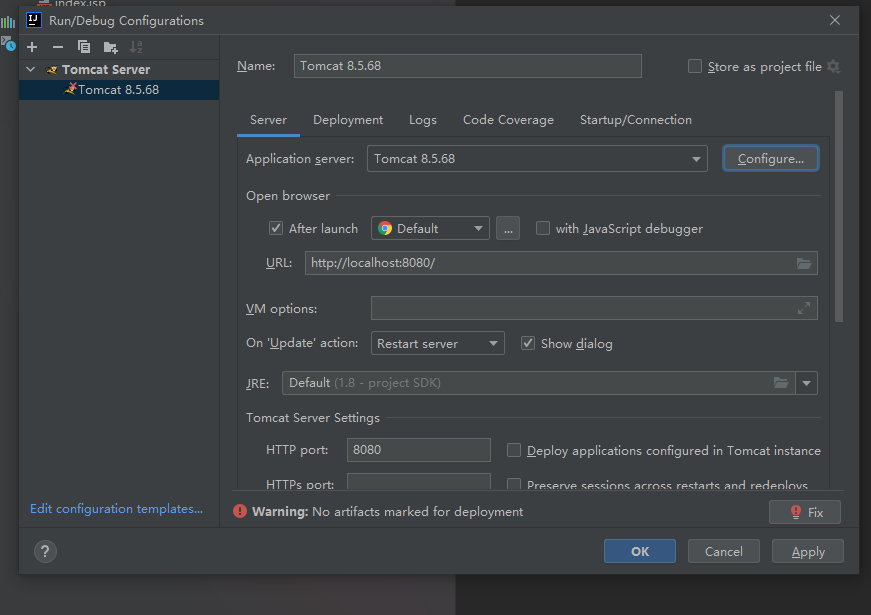Open the Logs tab
Image resolution: width=871 pixels, height=615 pixels.
423,120
